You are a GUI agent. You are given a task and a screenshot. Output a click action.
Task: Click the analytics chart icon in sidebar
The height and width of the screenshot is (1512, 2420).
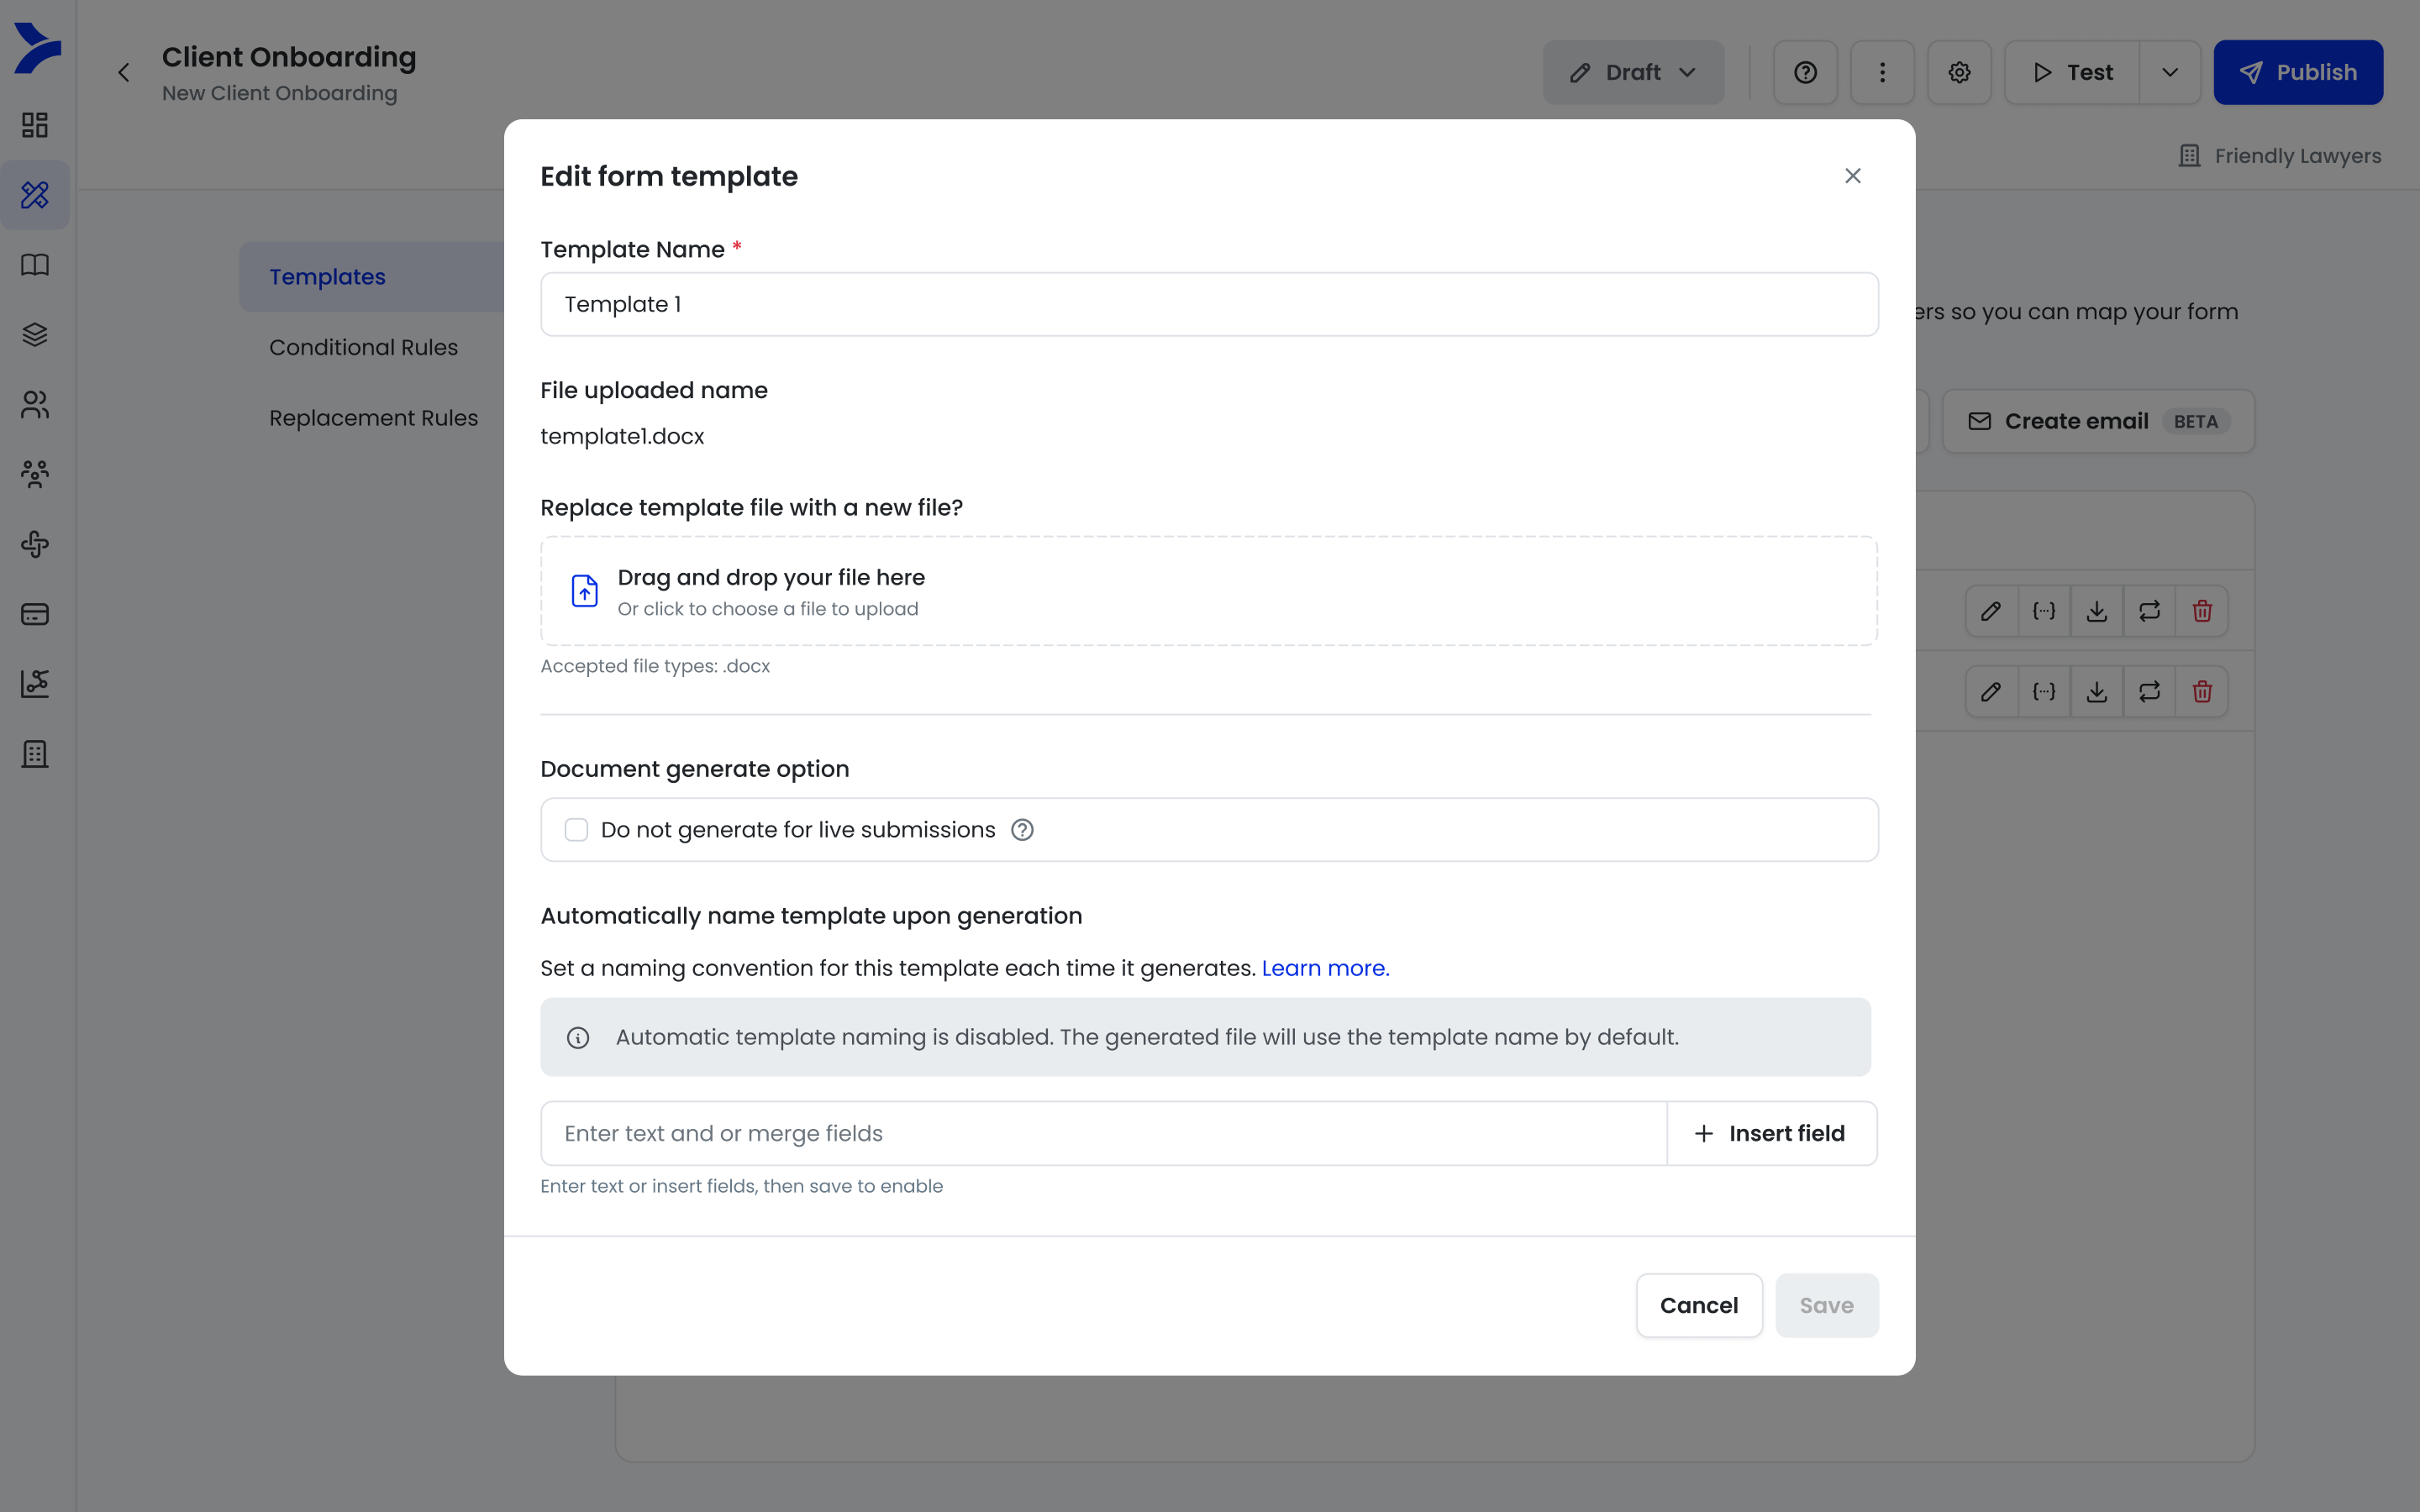coord(35,684)
